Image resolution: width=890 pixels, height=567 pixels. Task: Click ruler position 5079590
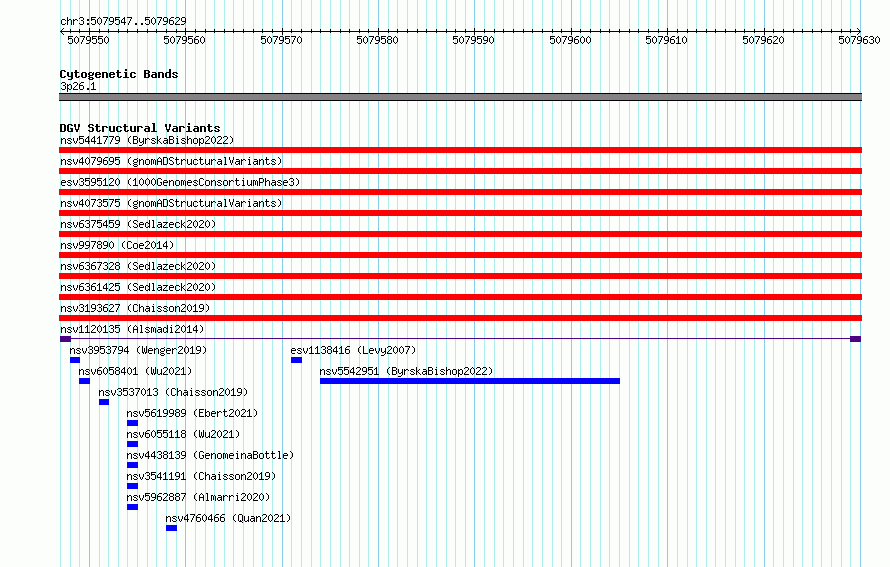(473, 40)
